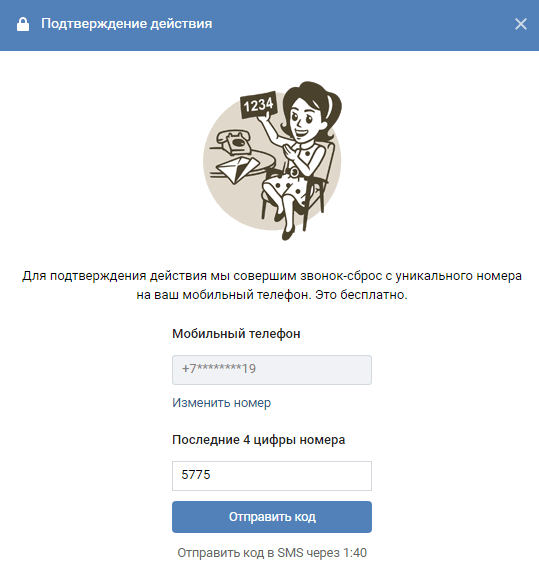The image size is (539, 578).
Task: Focus the last 4 digits input field
Action: point(272,476)
